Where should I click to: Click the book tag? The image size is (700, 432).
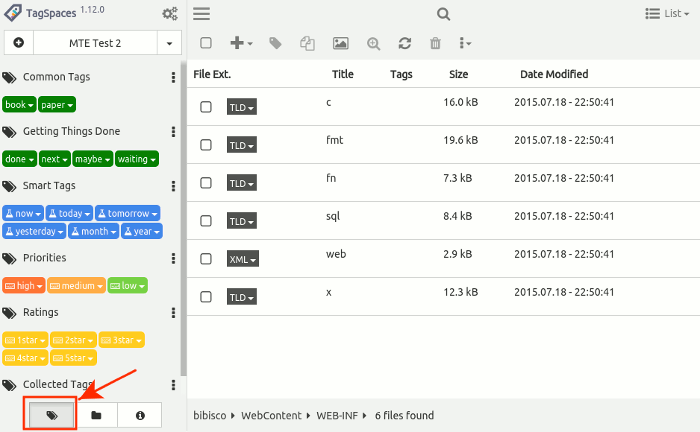coord(19,105)
